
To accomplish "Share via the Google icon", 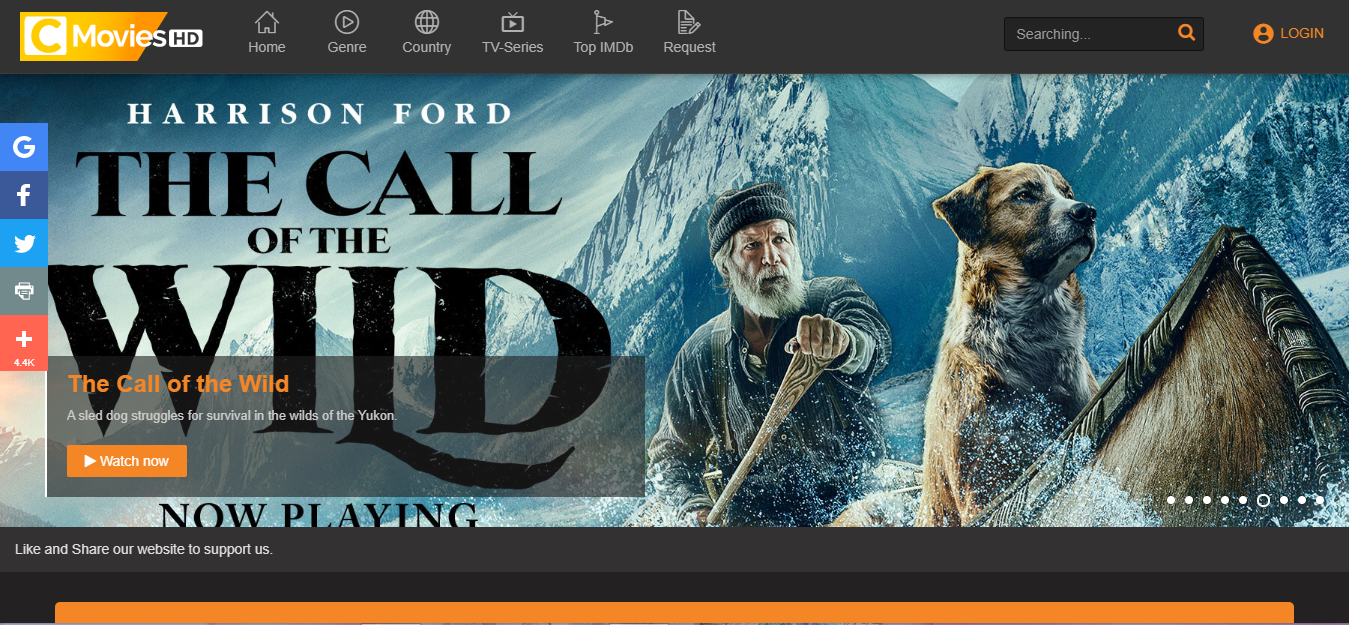I will tap(24, 147).
